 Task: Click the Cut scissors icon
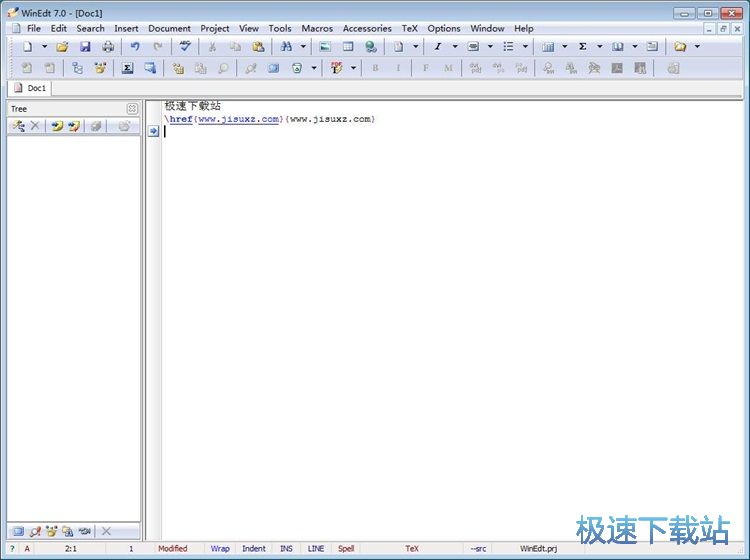(212, 46)
